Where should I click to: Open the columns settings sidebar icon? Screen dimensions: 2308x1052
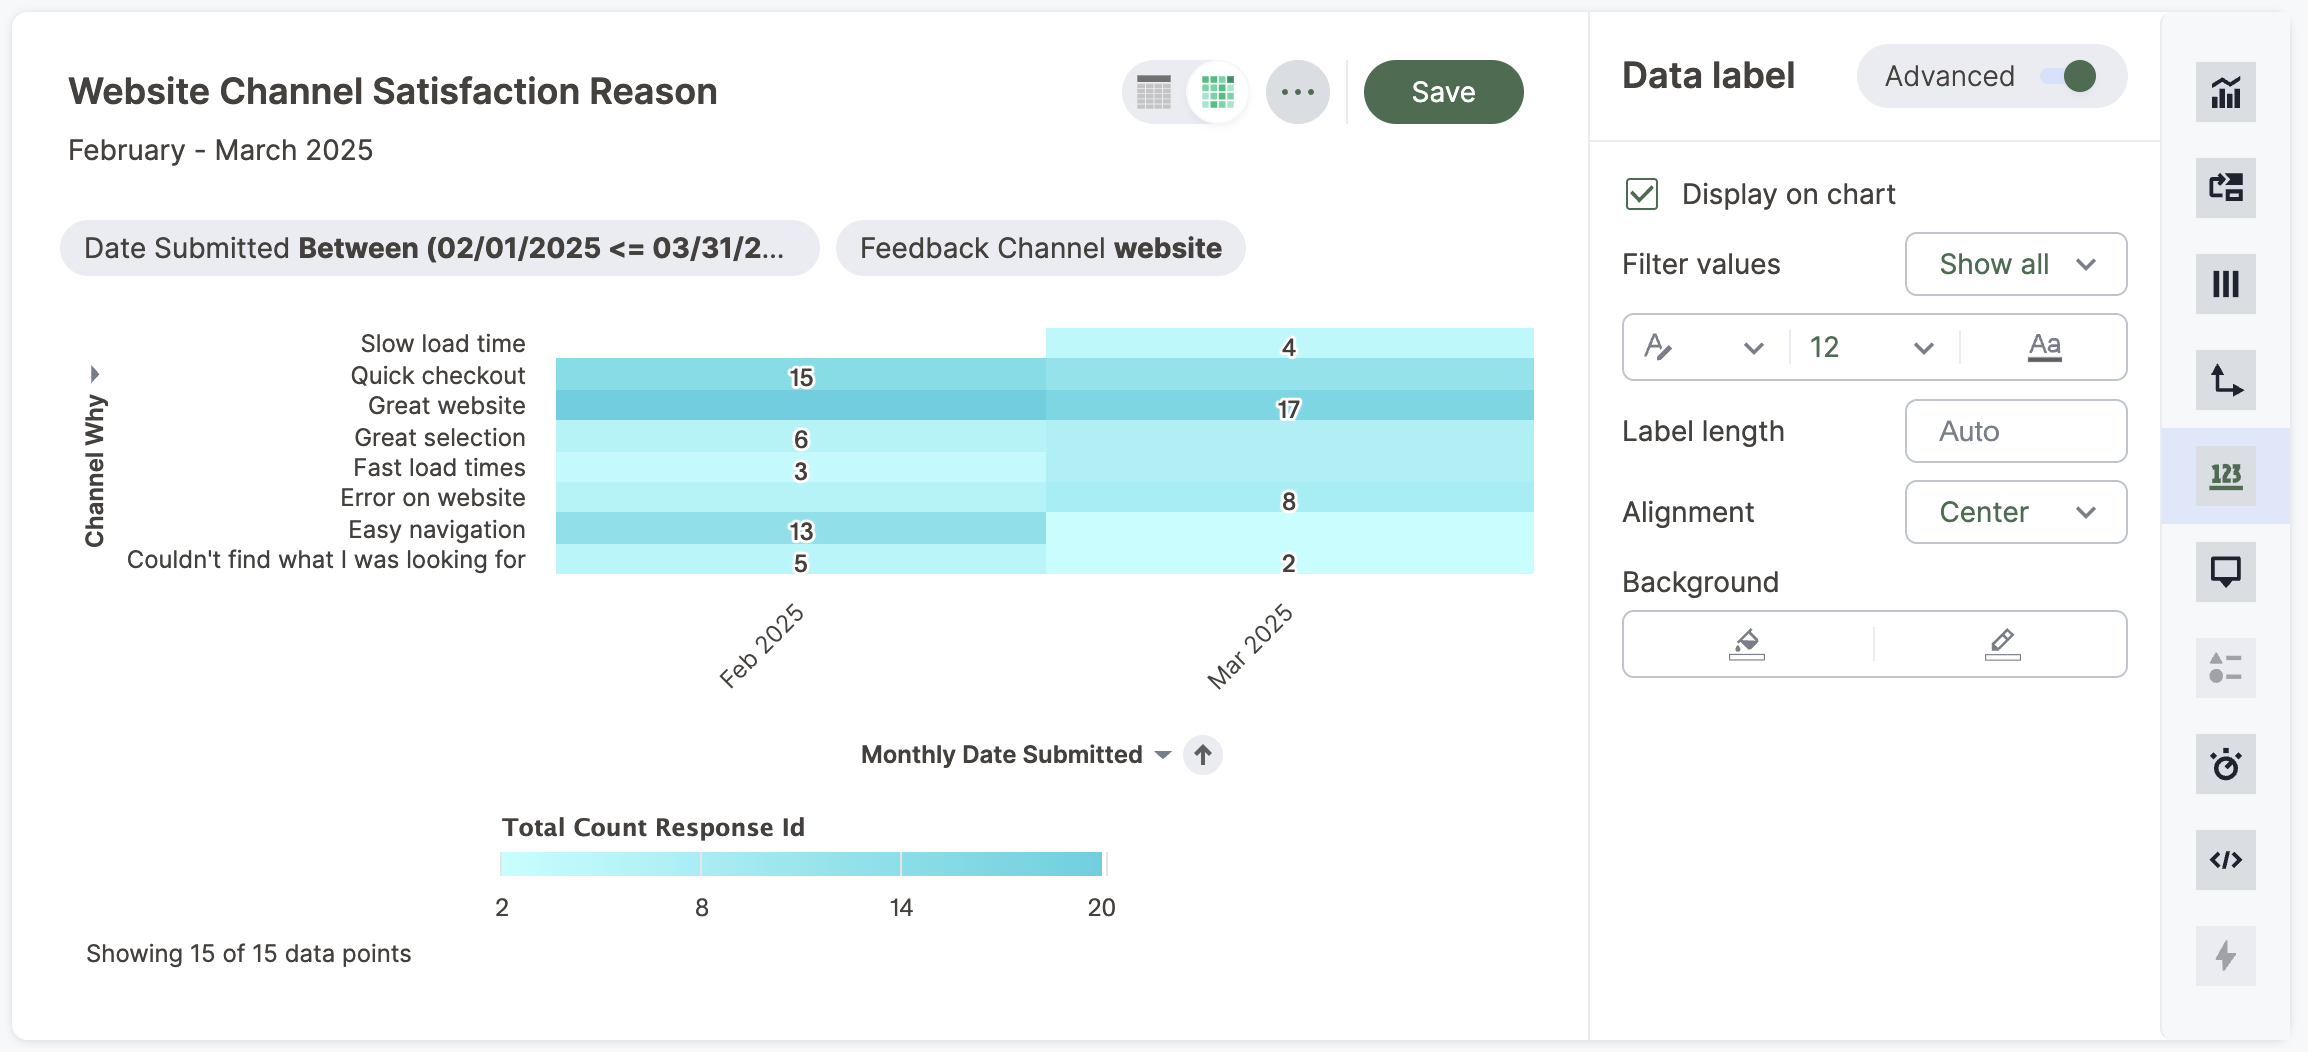[x=2225, y=284]
